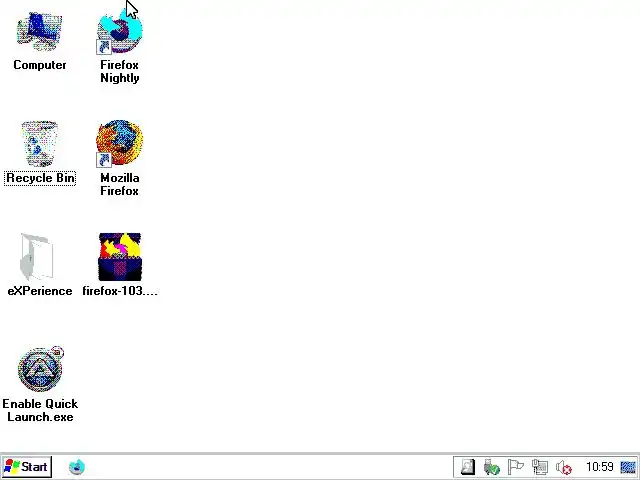Screen dimensions: 640x480
Task: Select the eXPerience folder icon
Action: tap(37, 256)
